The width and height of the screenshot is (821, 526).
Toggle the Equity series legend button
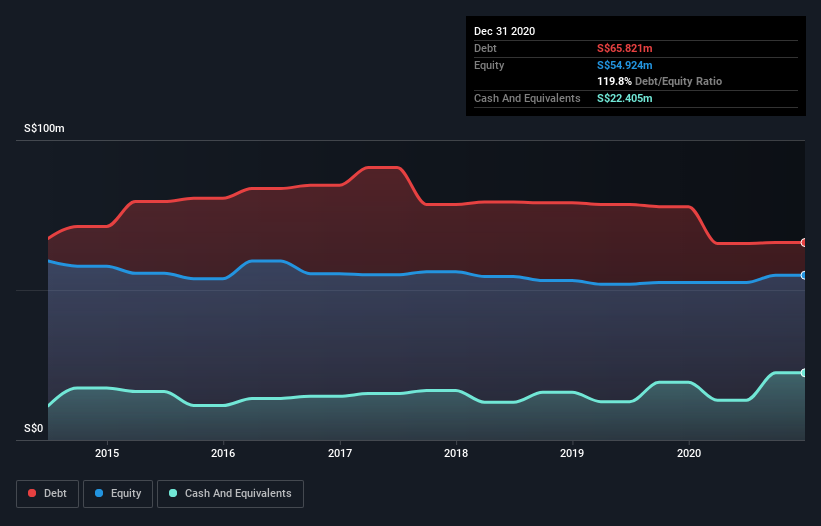pyautogui.click(x=118, y=494)
